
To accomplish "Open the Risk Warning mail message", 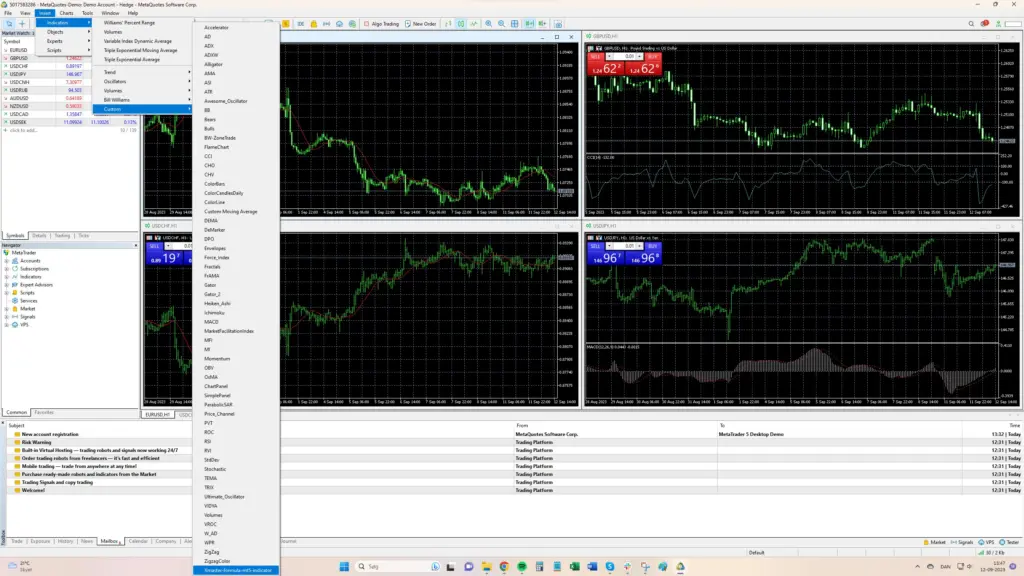I will click(x=37, y=442).
